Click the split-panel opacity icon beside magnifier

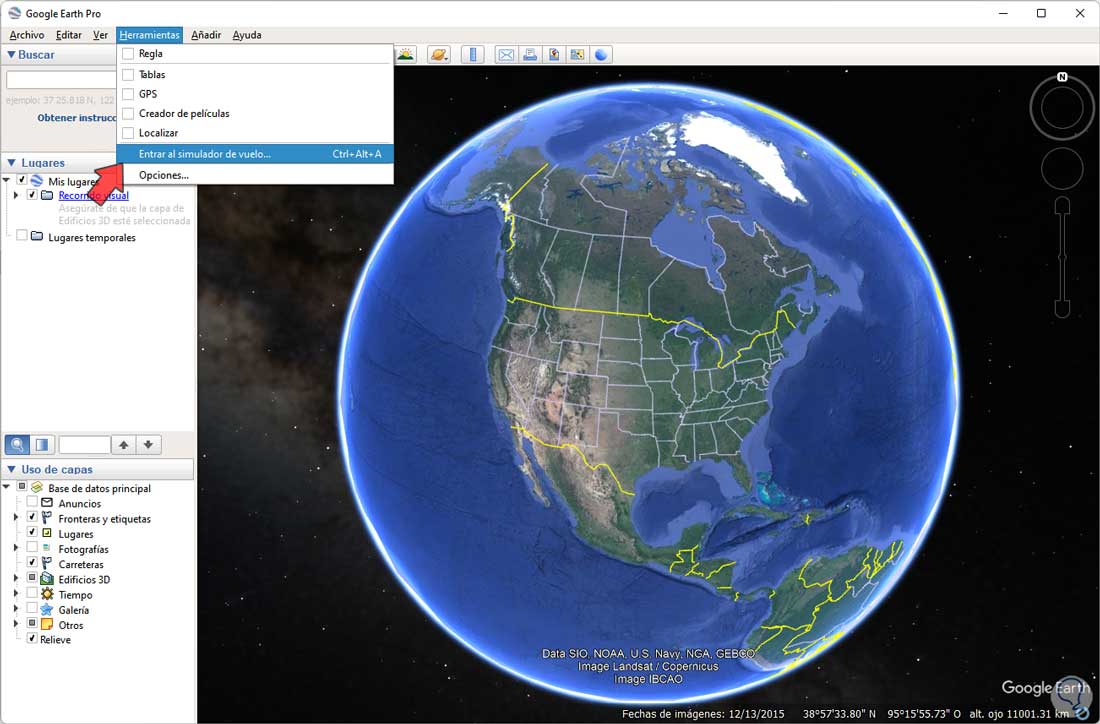[x=41, y=444]
